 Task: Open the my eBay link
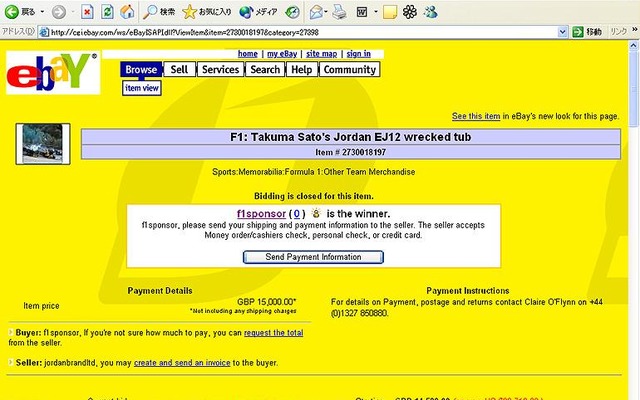coord(282,54)
